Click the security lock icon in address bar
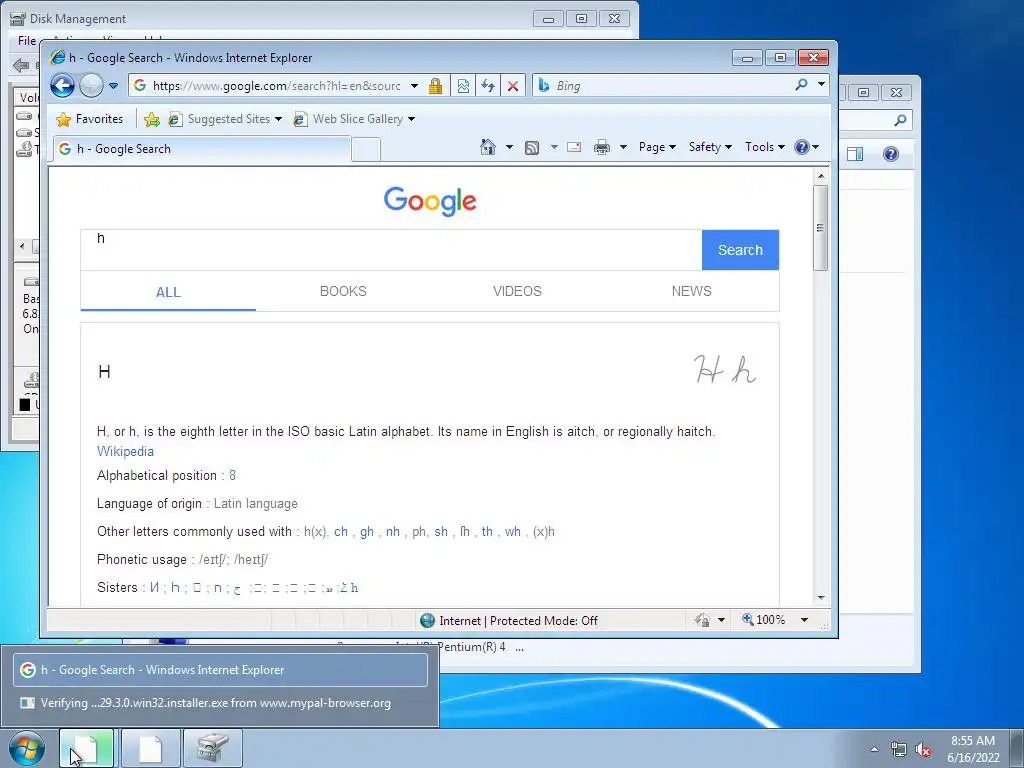 tap(436, 86)
